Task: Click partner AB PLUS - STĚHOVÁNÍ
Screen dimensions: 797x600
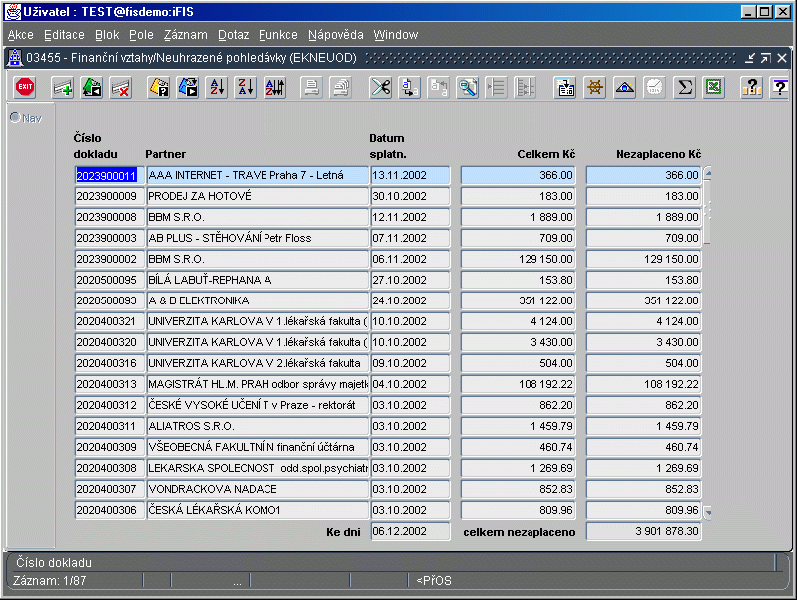Action: pyautogui.click(x=257, y=238)
